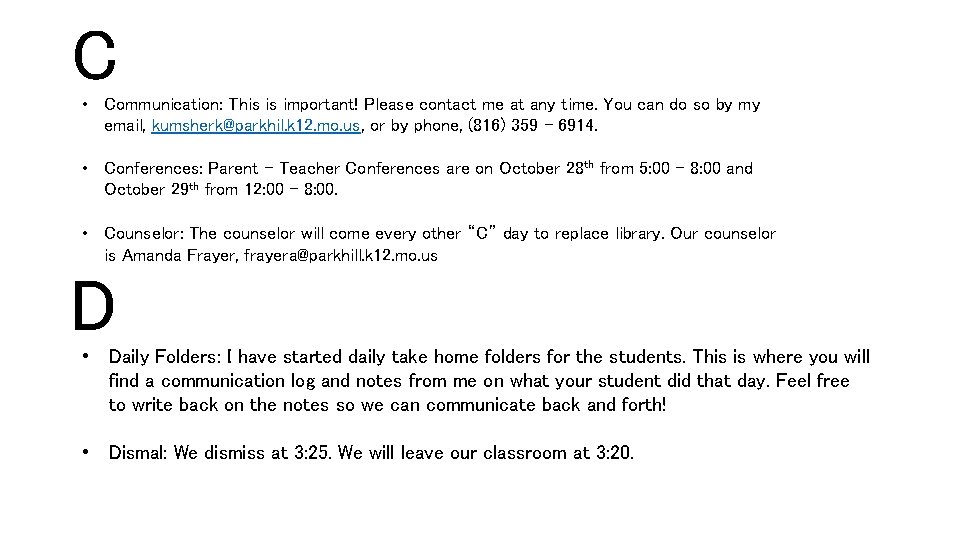
Task: Click the word 'Counselor:' at bullet start
Action: coord(146,234)
